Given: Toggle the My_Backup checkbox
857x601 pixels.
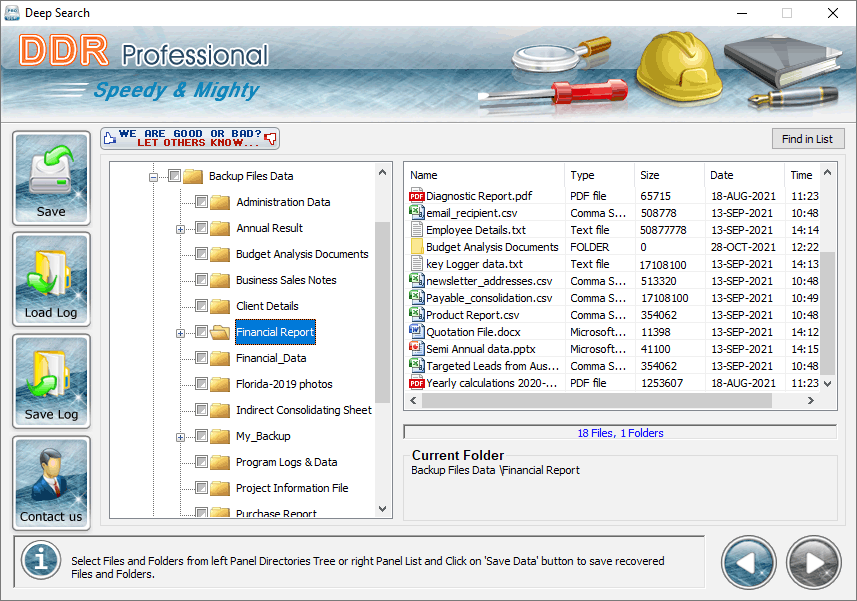Looking at the screenshot, I should click(201, 435).
